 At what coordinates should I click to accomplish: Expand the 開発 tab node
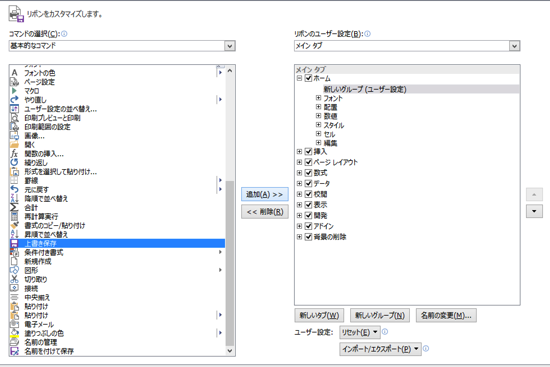pyautogui.click(x=299, y=215)
